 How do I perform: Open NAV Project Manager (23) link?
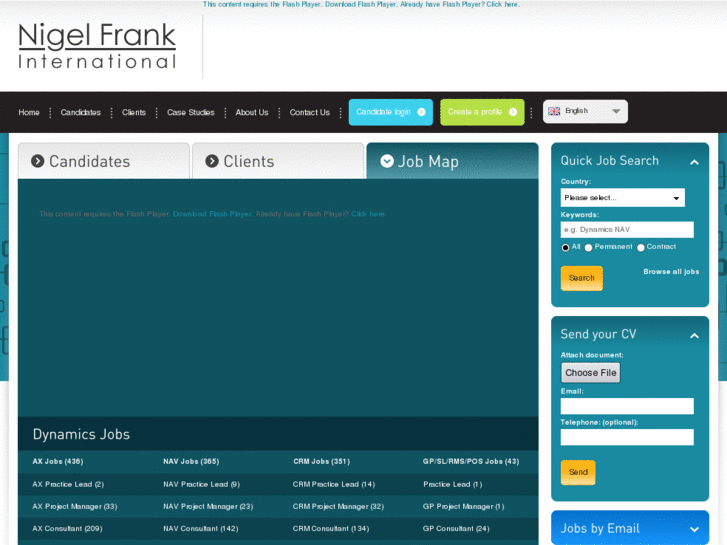pyautogui.click(x=208, y=507)
